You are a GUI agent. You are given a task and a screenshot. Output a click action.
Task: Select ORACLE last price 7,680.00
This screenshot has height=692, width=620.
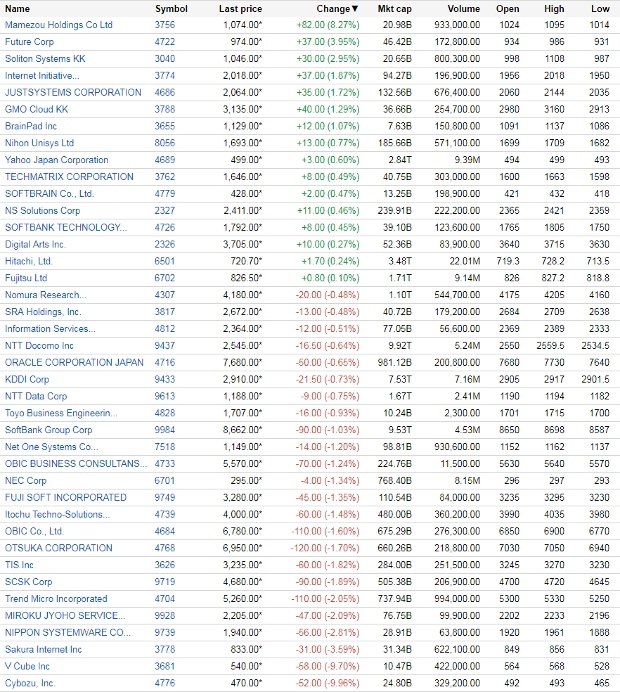click(242, 362)
